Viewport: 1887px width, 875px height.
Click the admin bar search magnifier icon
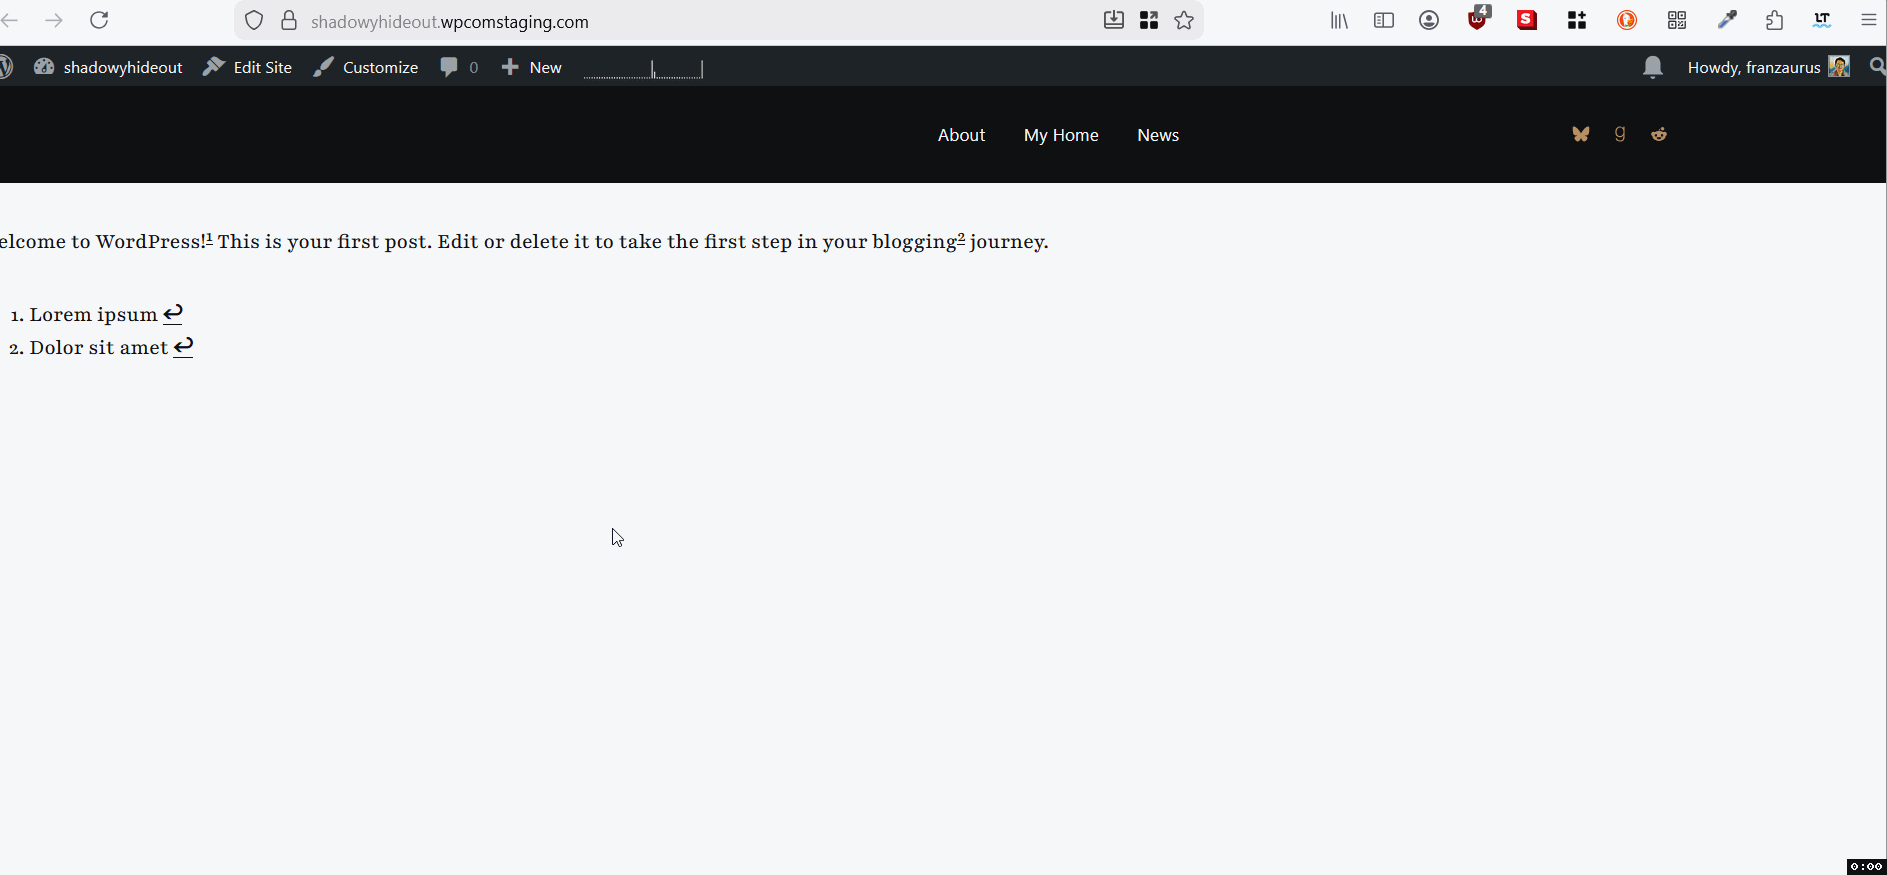(1877, 67)
